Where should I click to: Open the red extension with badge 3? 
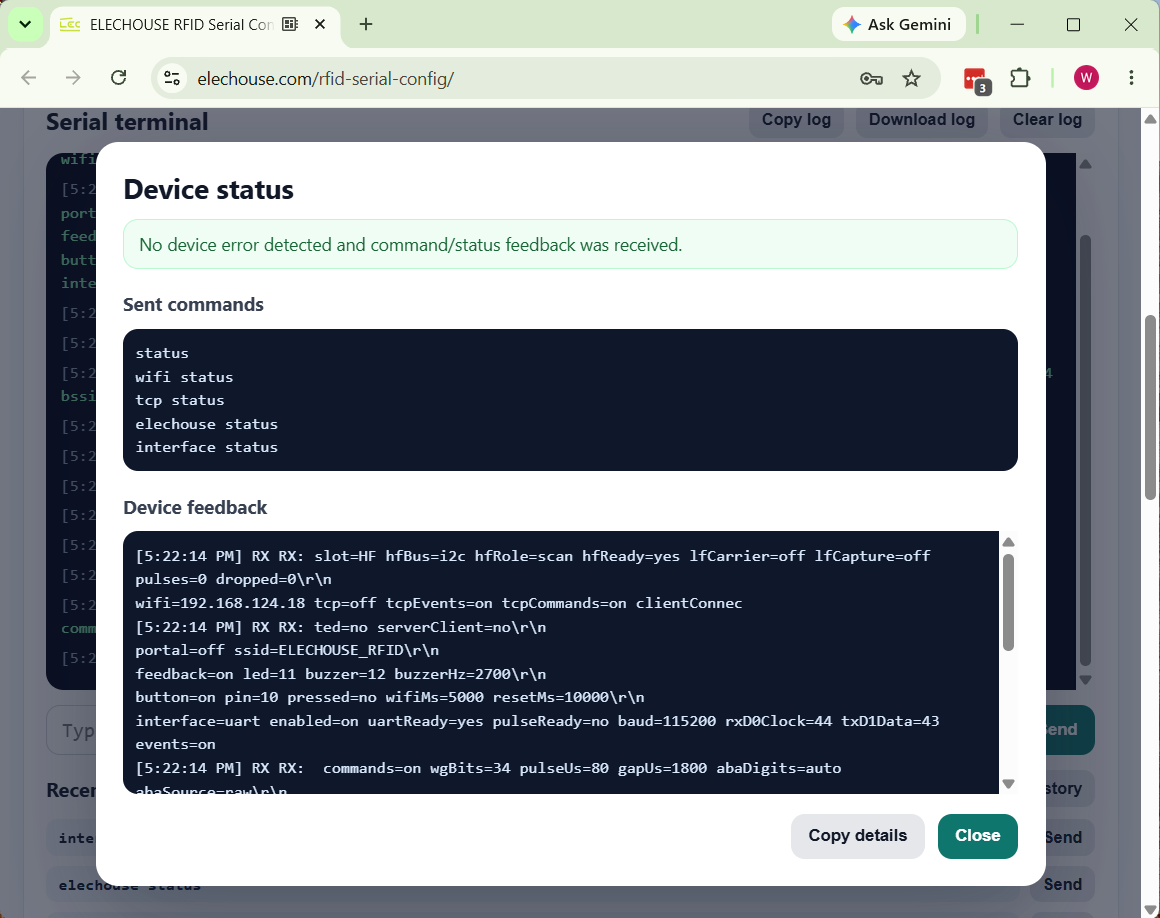977,79
